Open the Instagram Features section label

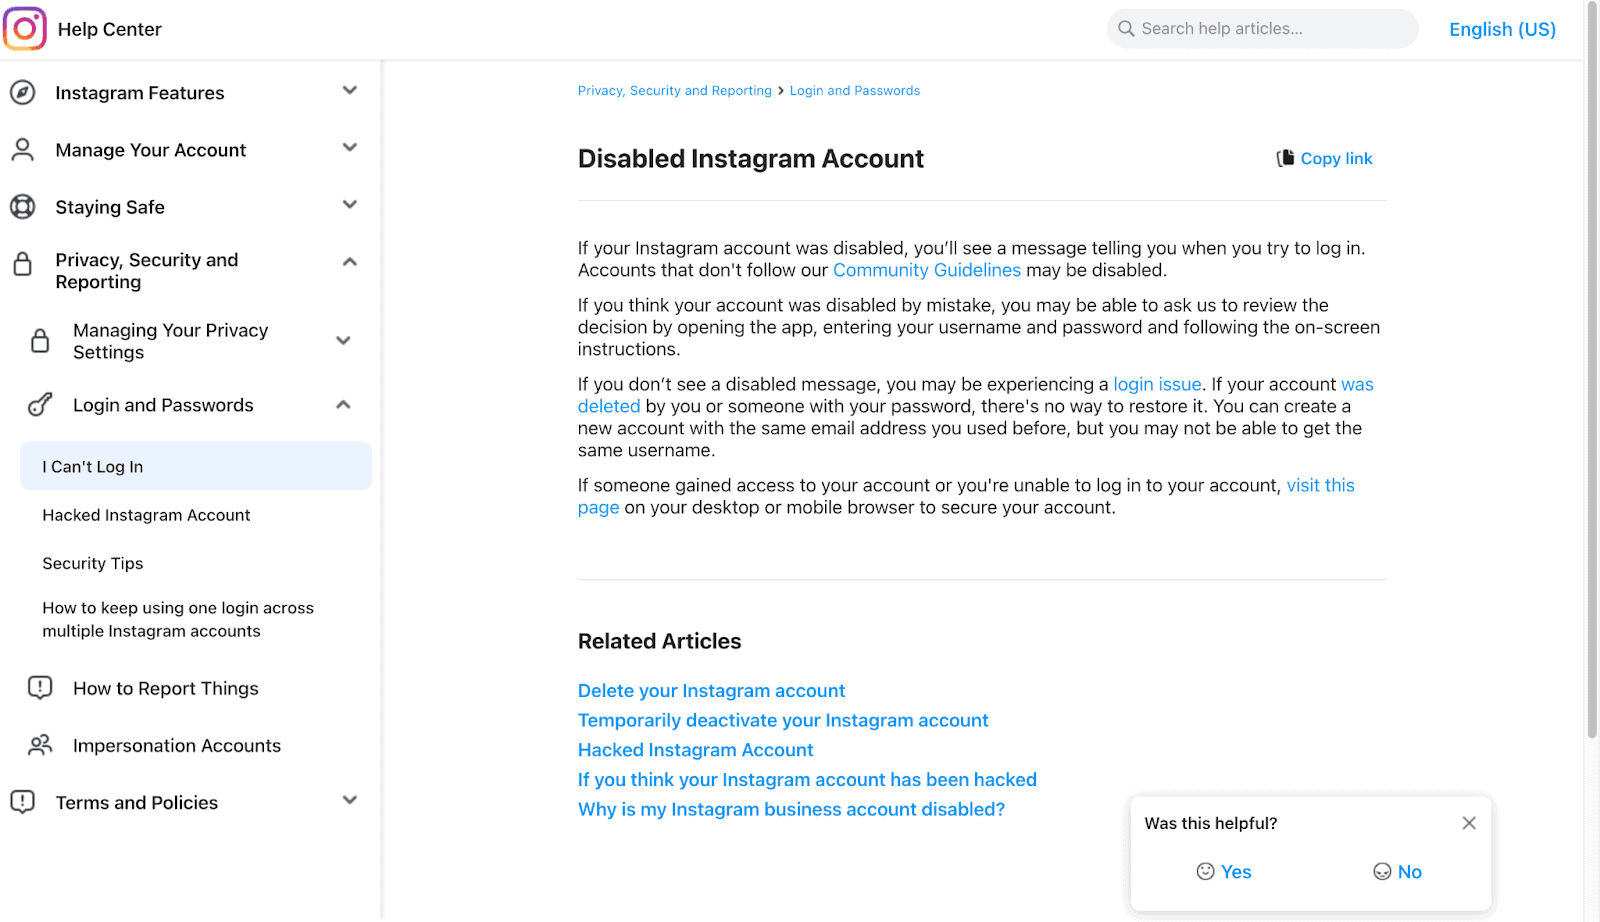[140, 93]
